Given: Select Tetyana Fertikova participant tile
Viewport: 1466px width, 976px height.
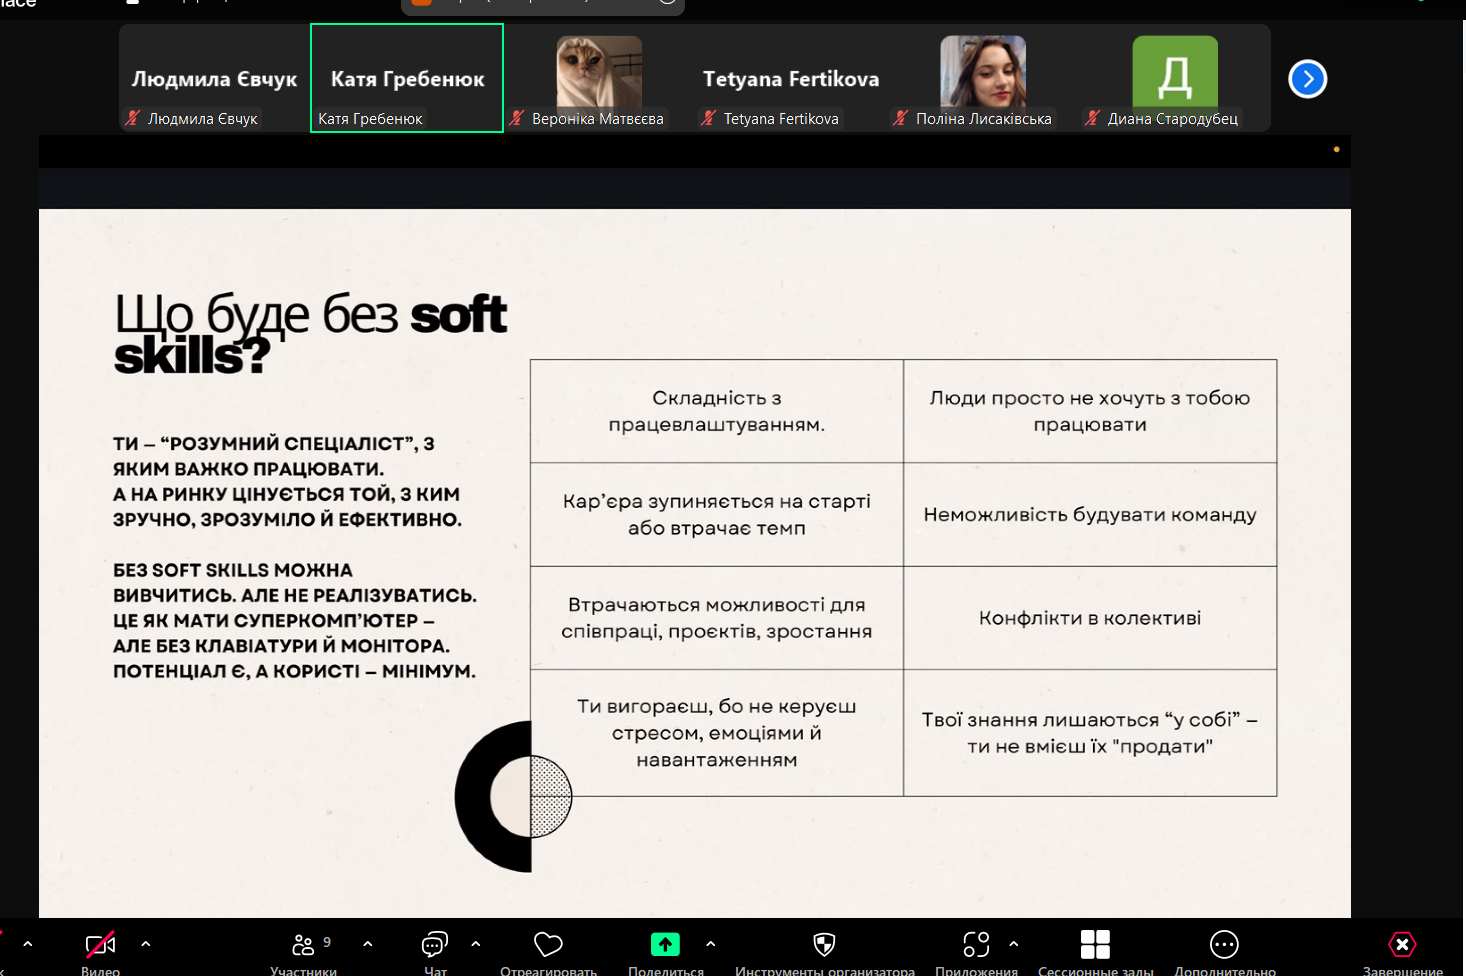Looking at the screenshot, I should 790,79.
